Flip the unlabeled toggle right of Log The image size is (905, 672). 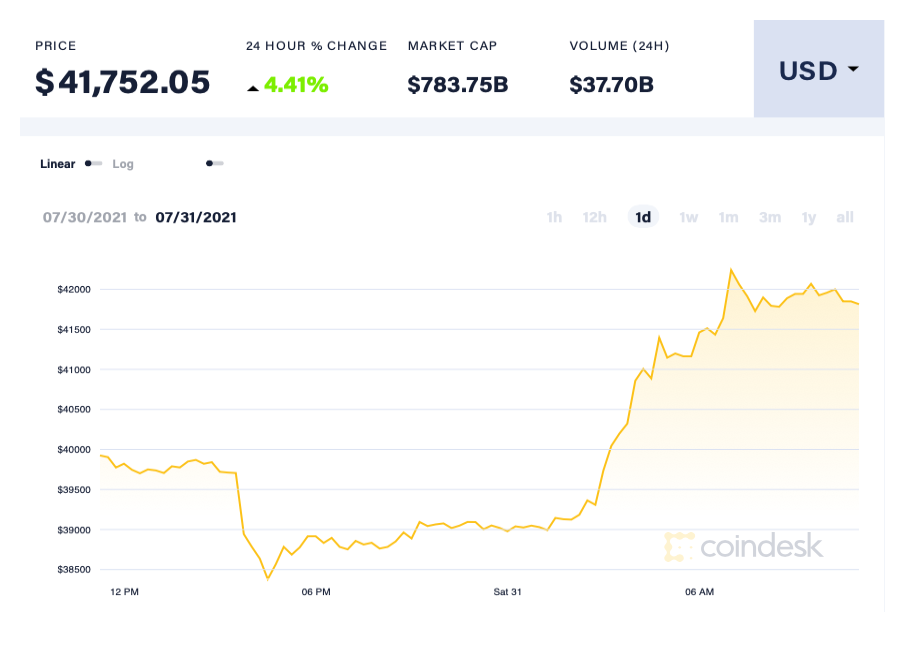coord(214,162)
